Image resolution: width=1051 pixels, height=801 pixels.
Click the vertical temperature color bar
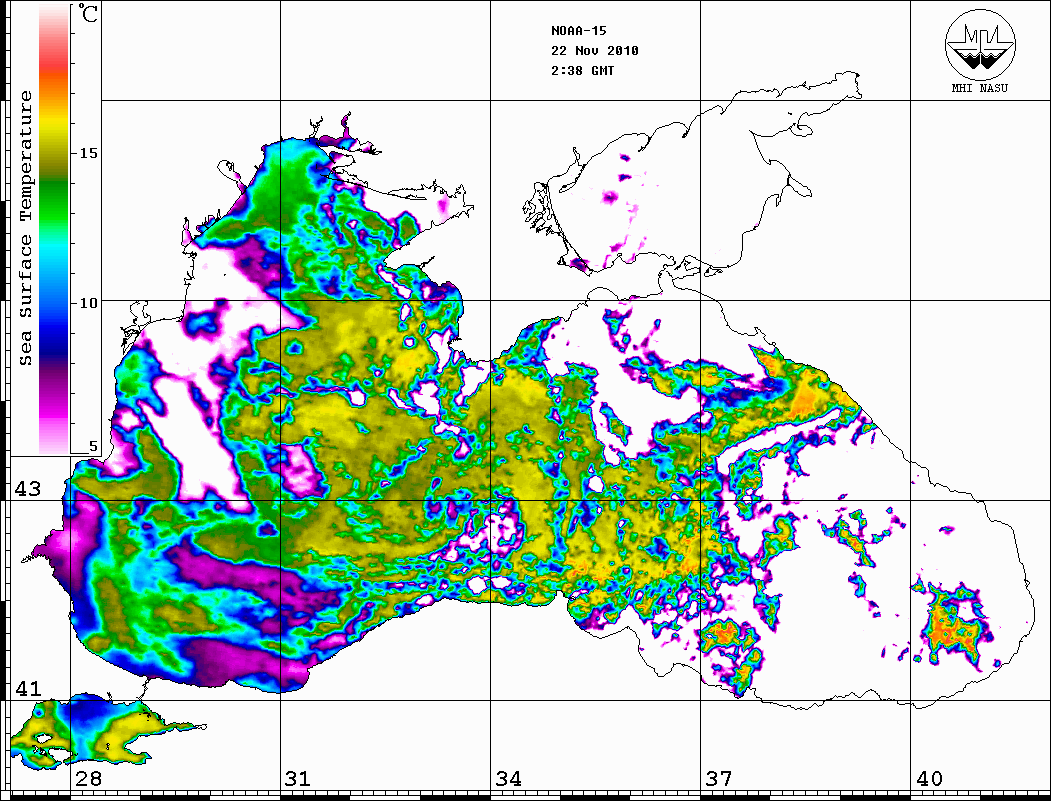click(54, 230)
